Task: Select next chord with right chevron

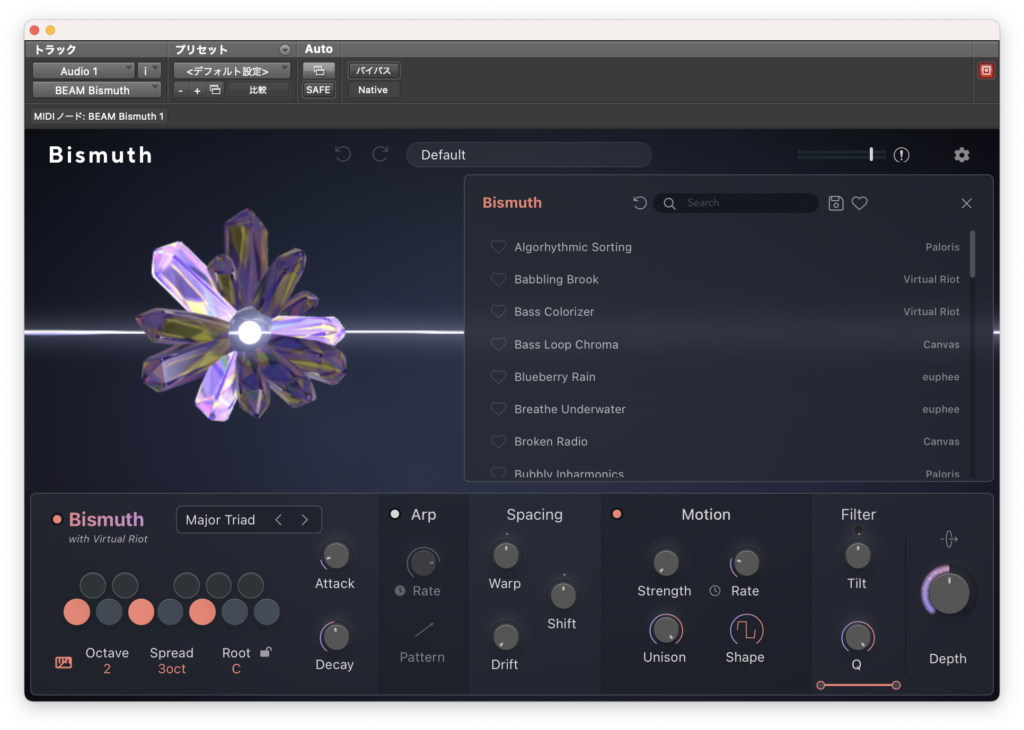Action: pos(304,520)
